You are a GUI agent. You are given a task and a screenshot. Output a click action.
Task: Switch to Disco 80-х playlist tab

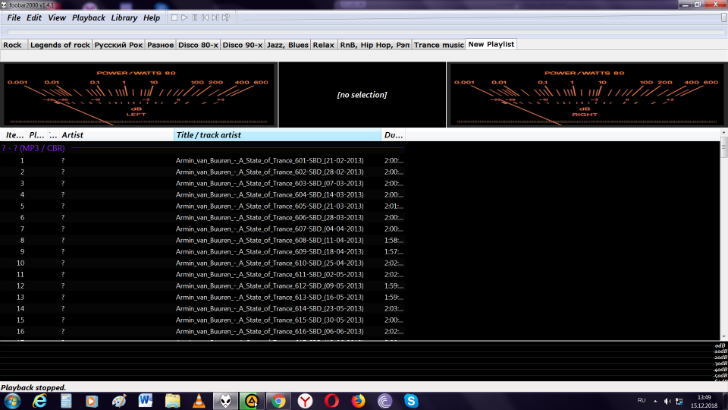198,45
